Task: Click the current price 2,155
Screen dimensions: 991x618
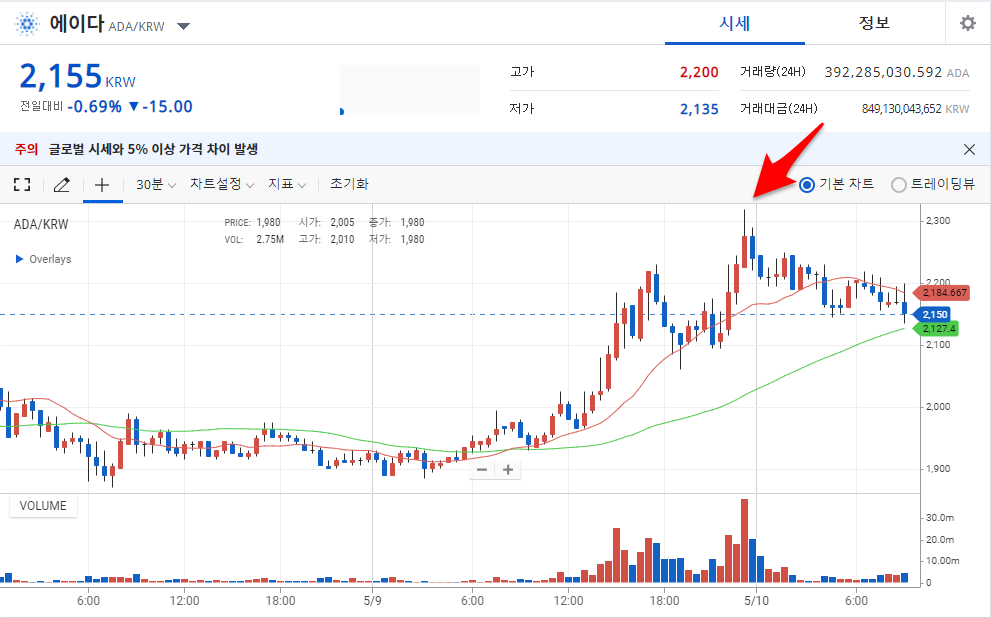Action: point(61,76)
